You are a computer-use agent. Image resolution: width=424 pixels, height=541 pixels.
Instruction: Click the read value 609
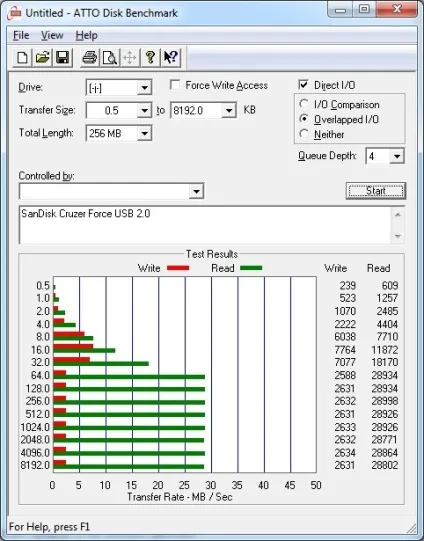point(390,286)
